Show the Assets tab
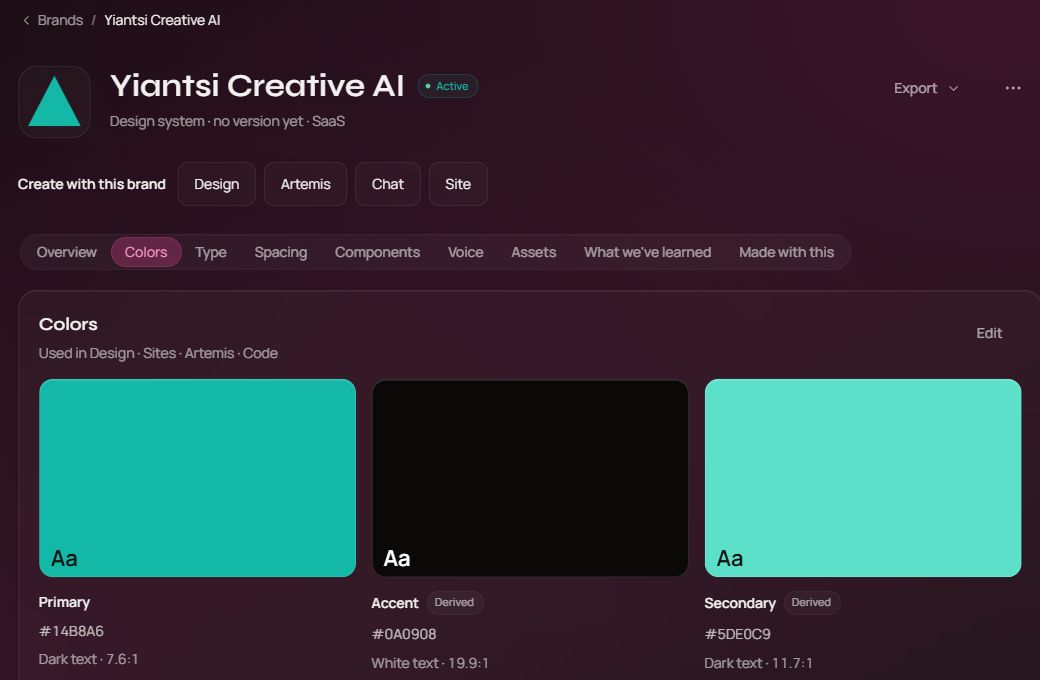The height and width of the screenshot is (680, 1040). pos(533,252)
